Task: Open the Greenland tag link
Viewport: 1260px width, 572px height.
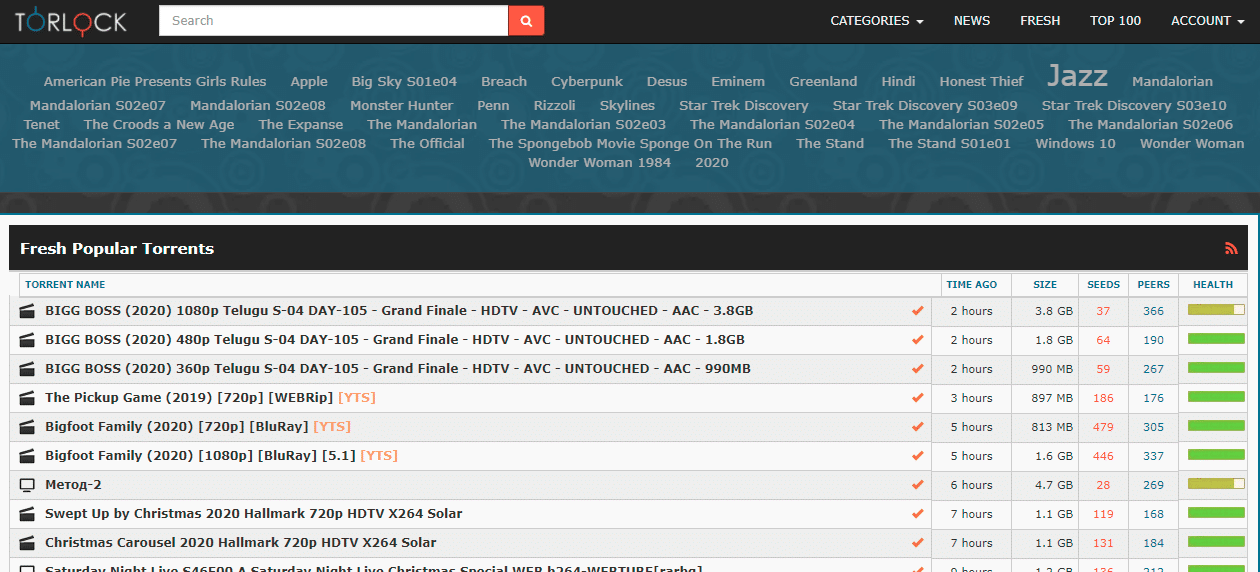Action: click(x=823, y=82)
